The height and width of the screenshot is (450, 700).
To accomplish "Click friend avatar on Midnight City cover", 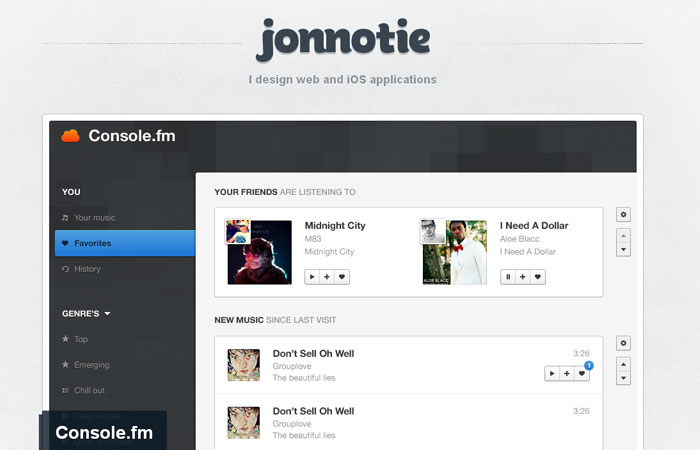I will (238, 231).
